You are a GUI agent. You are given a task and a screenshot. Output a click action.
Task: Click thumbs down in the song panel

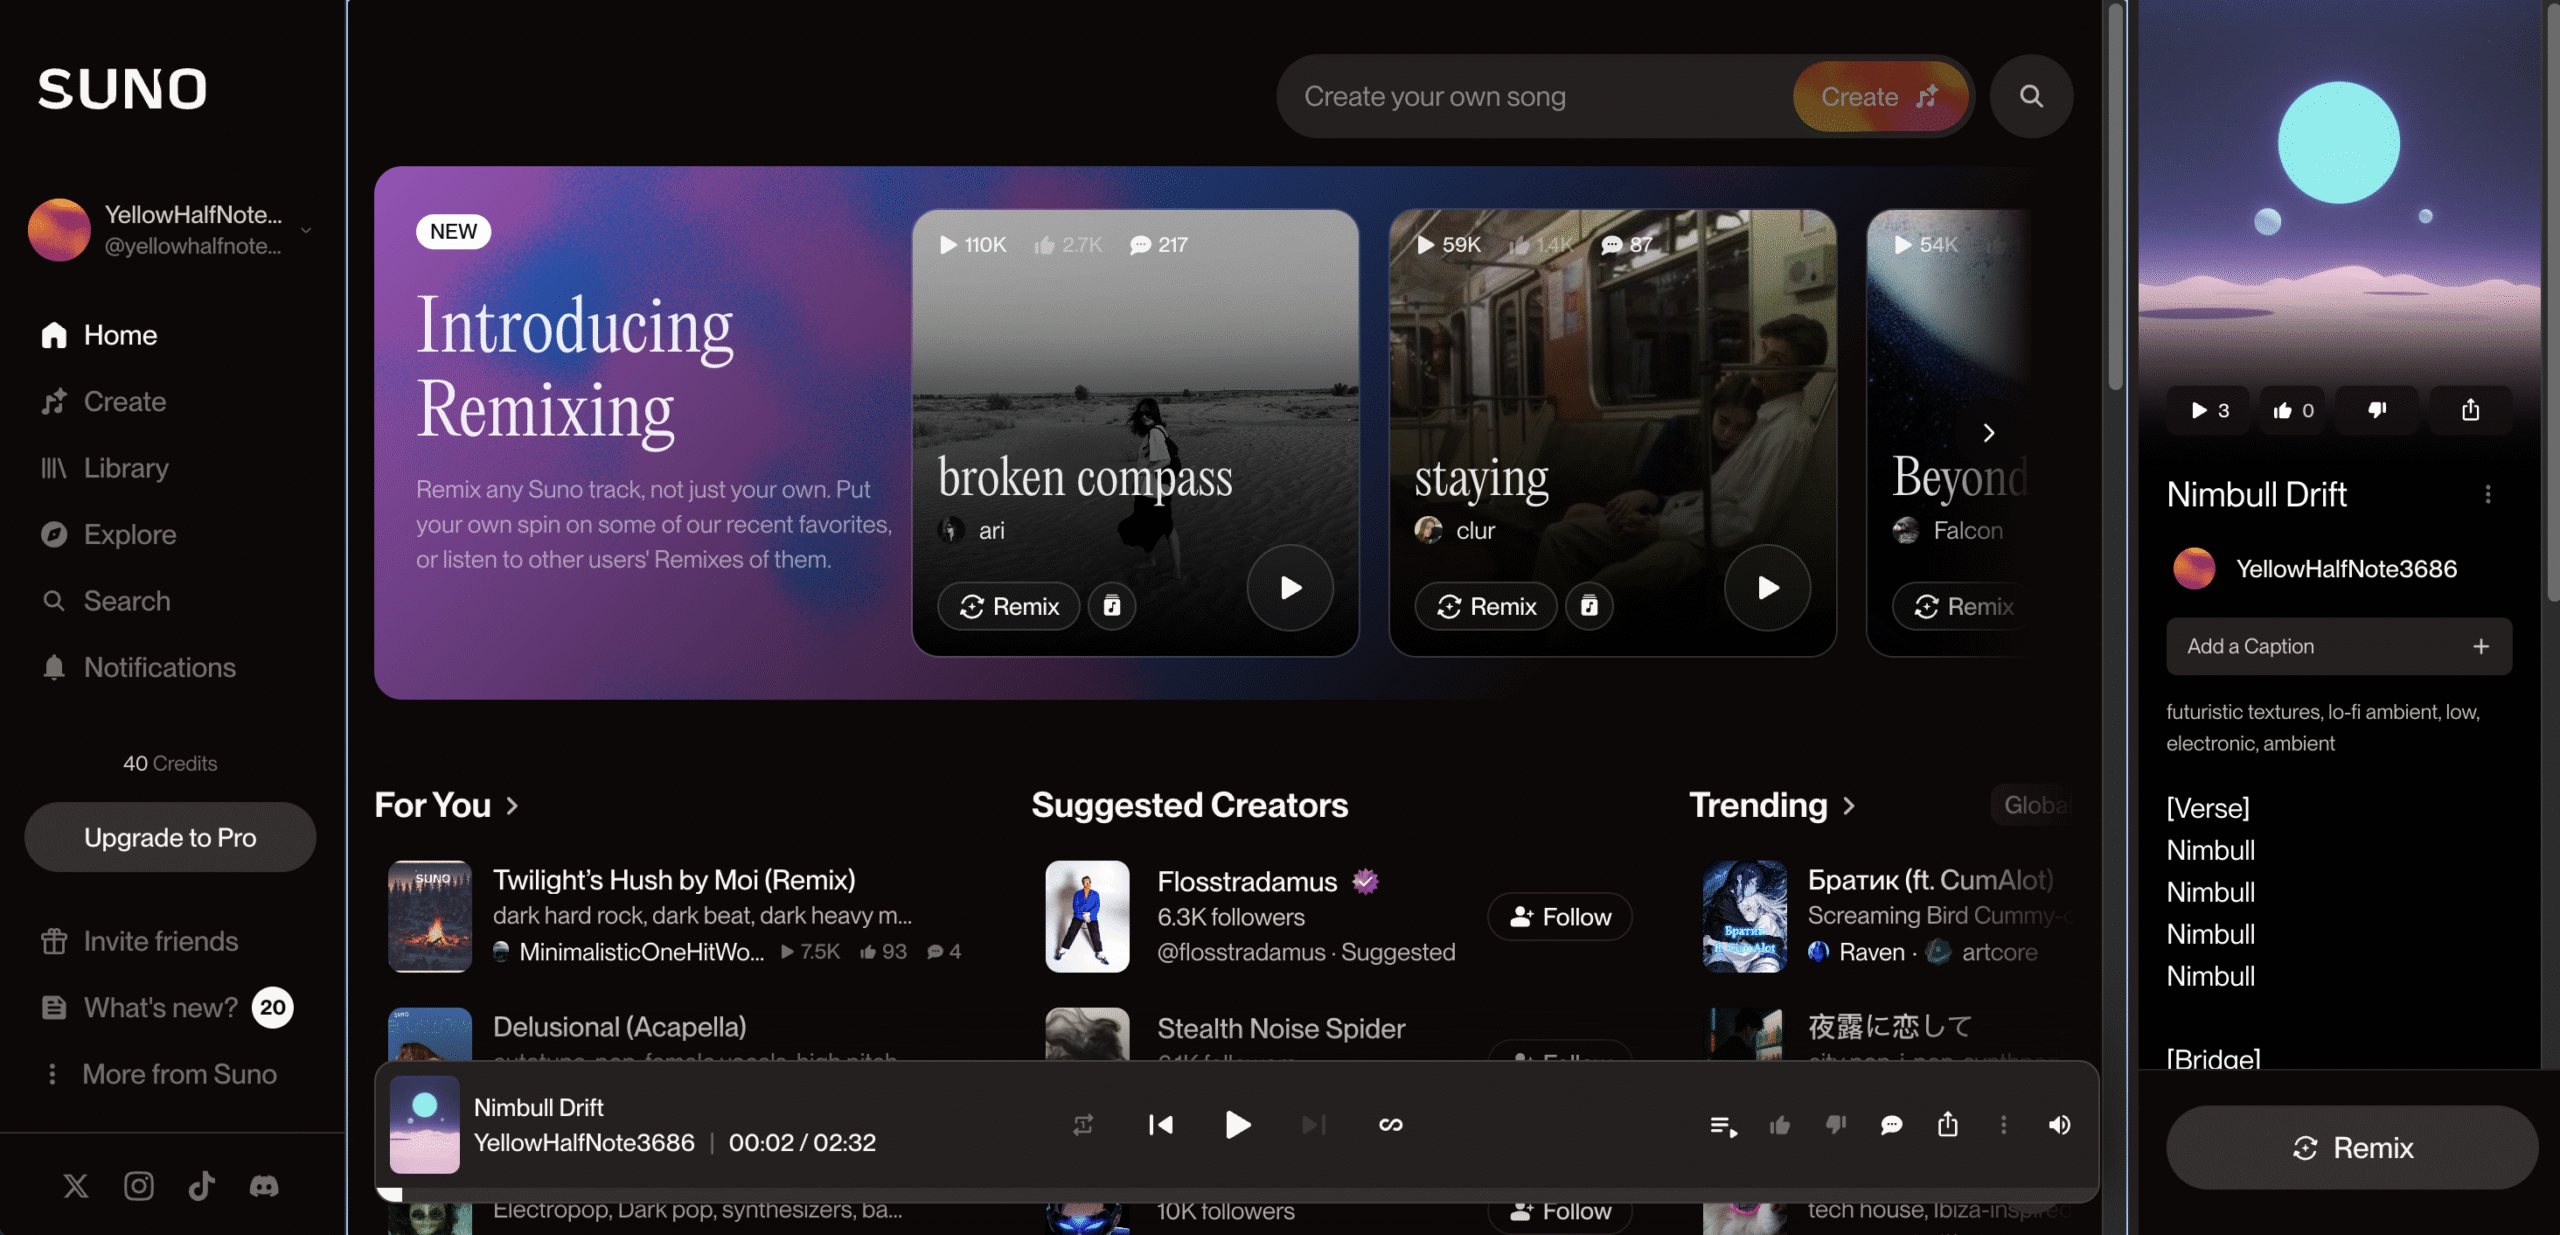(2377, 410)
